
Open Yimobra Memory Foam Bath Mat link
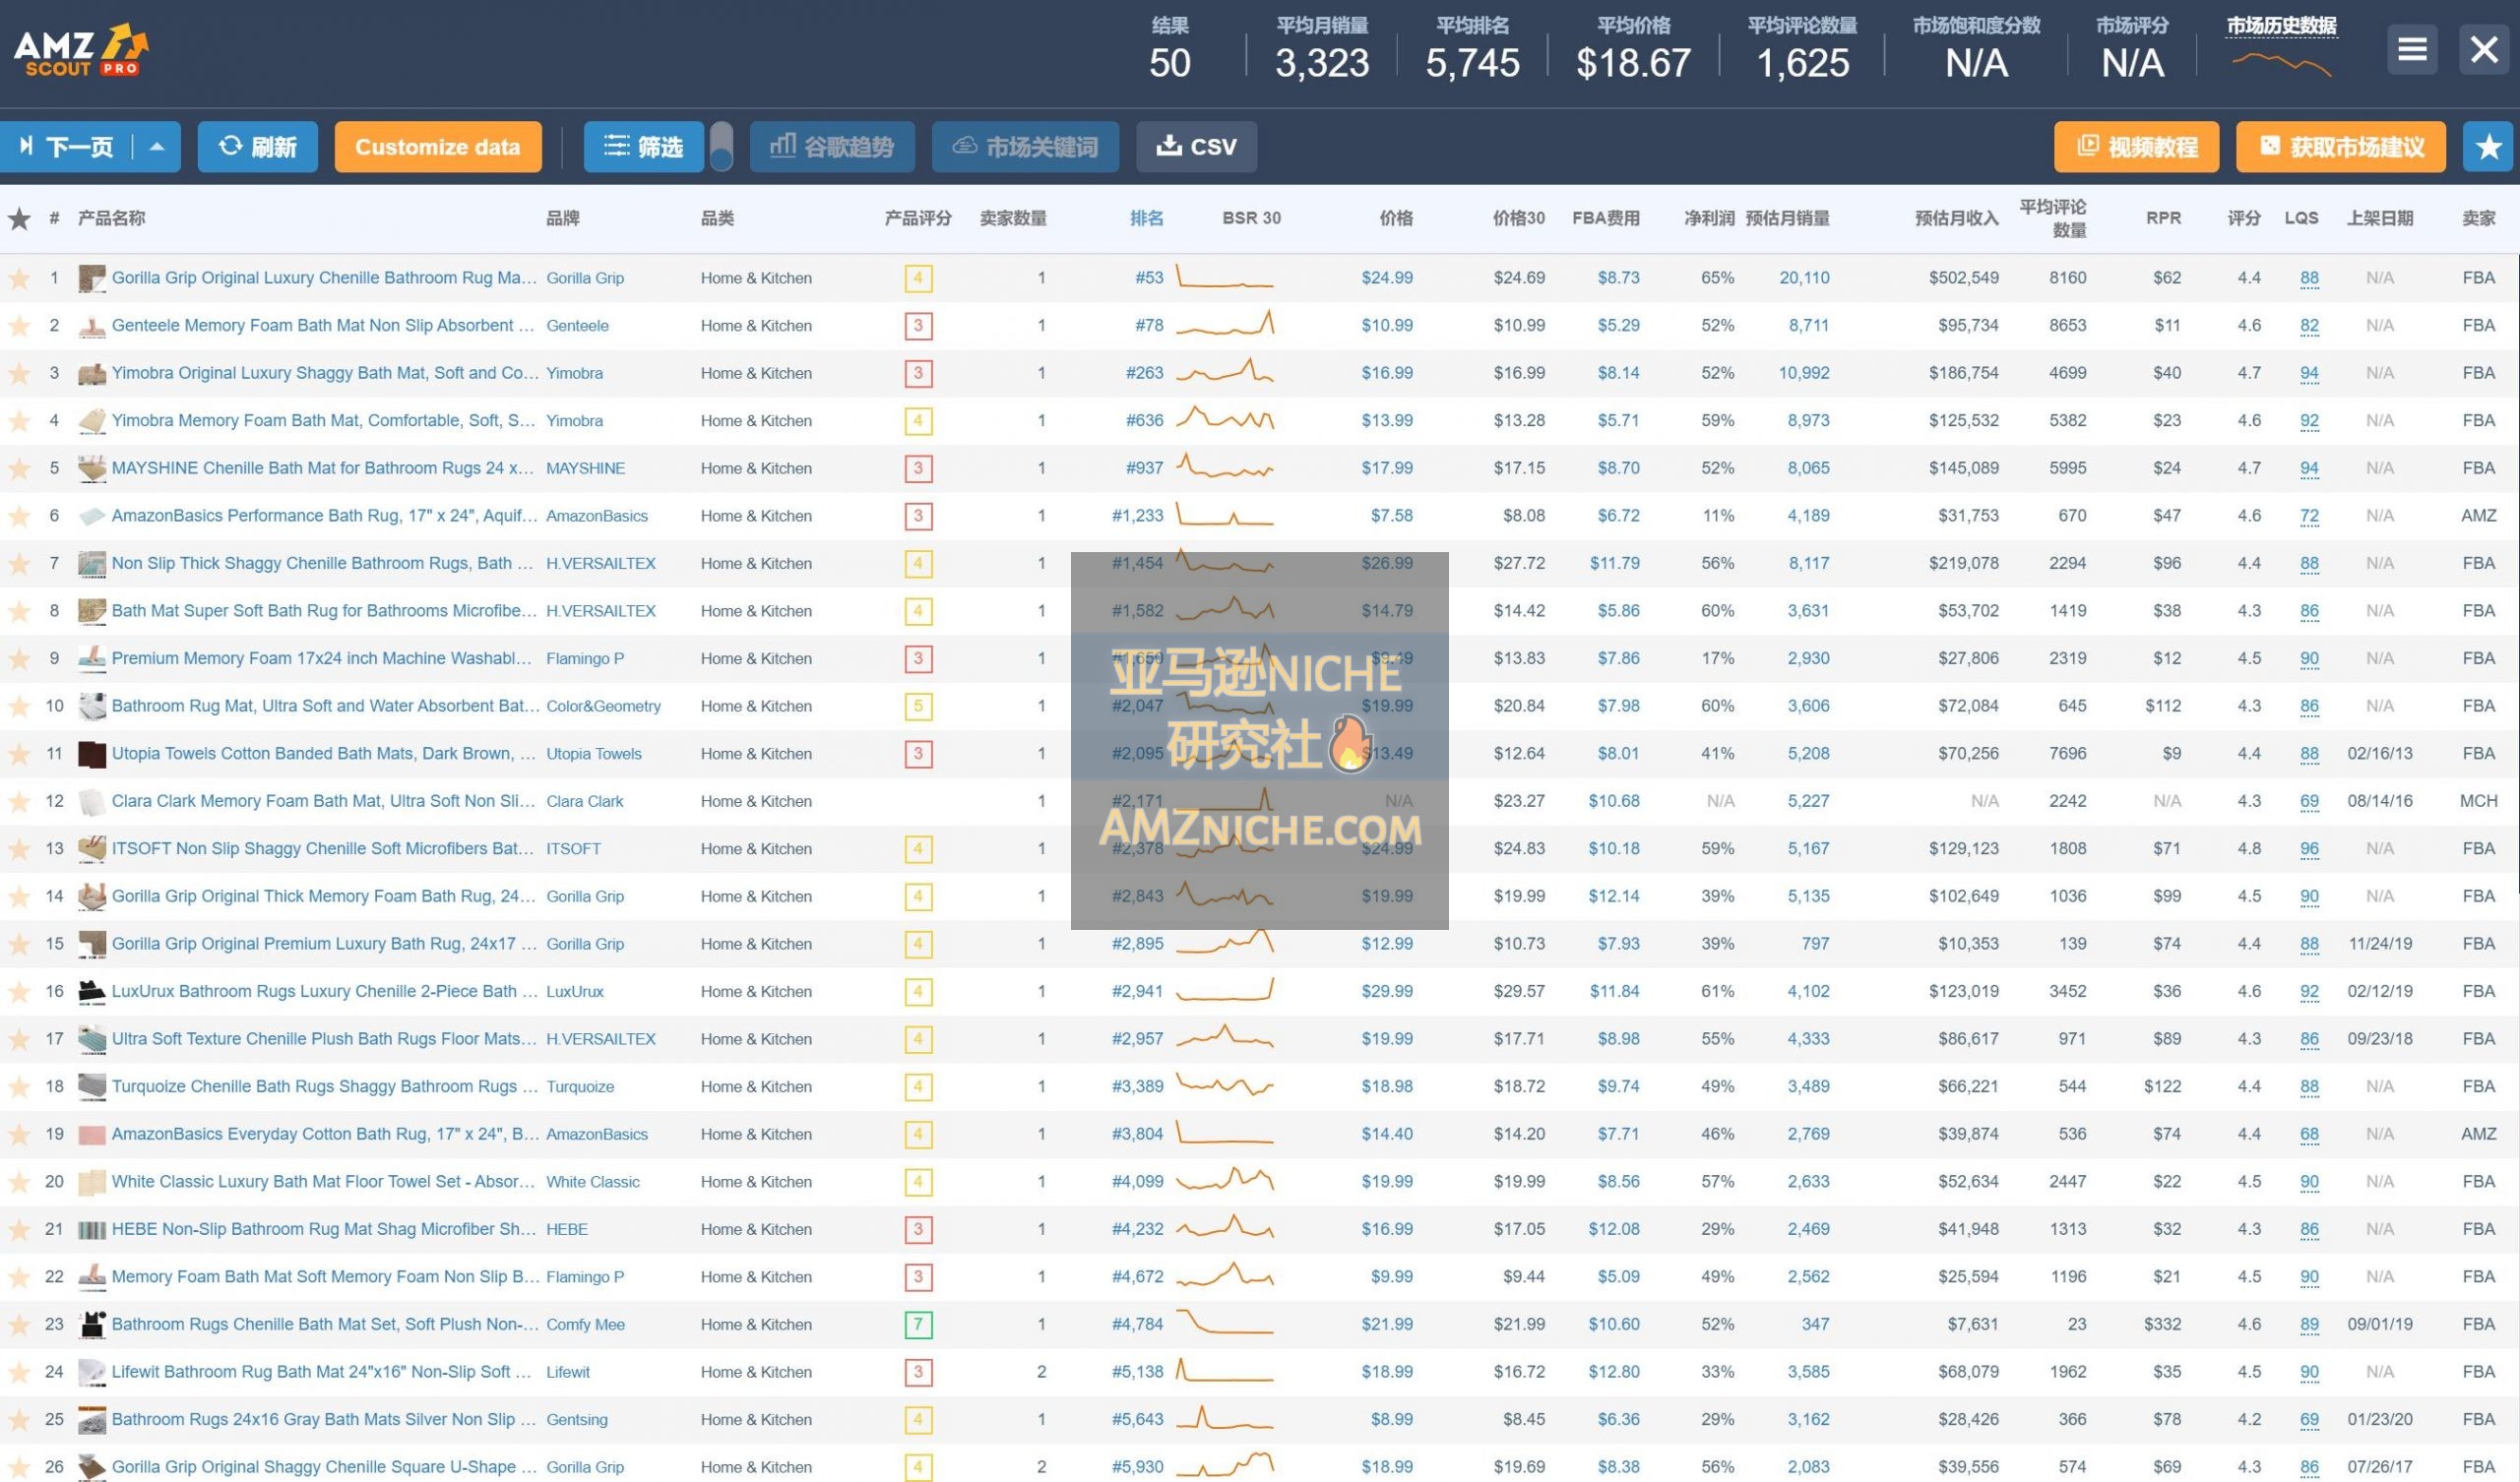point(323,420)
